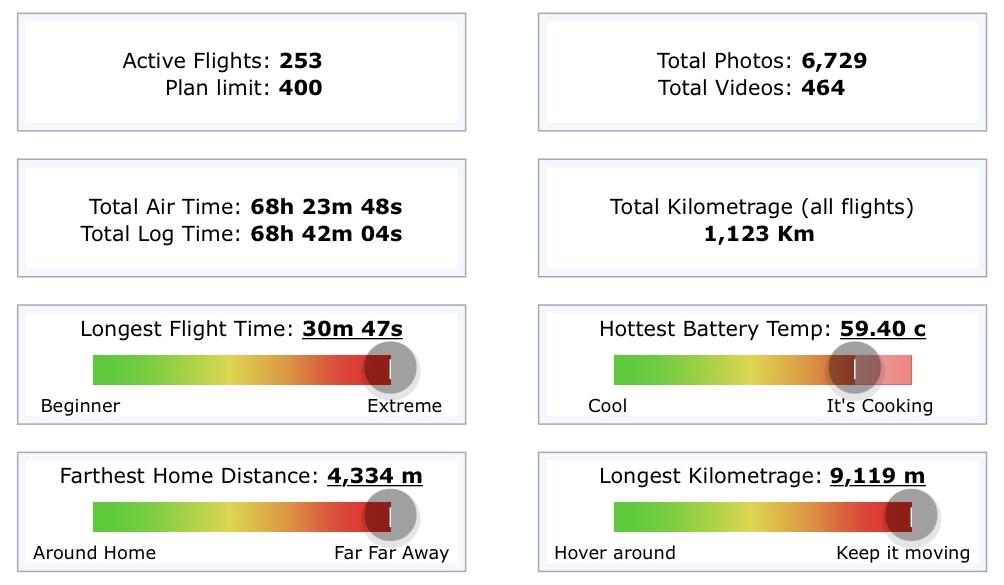Select the Total Videos count 464
Viewport: 1004px width, 585px height.
coord(823,88)
